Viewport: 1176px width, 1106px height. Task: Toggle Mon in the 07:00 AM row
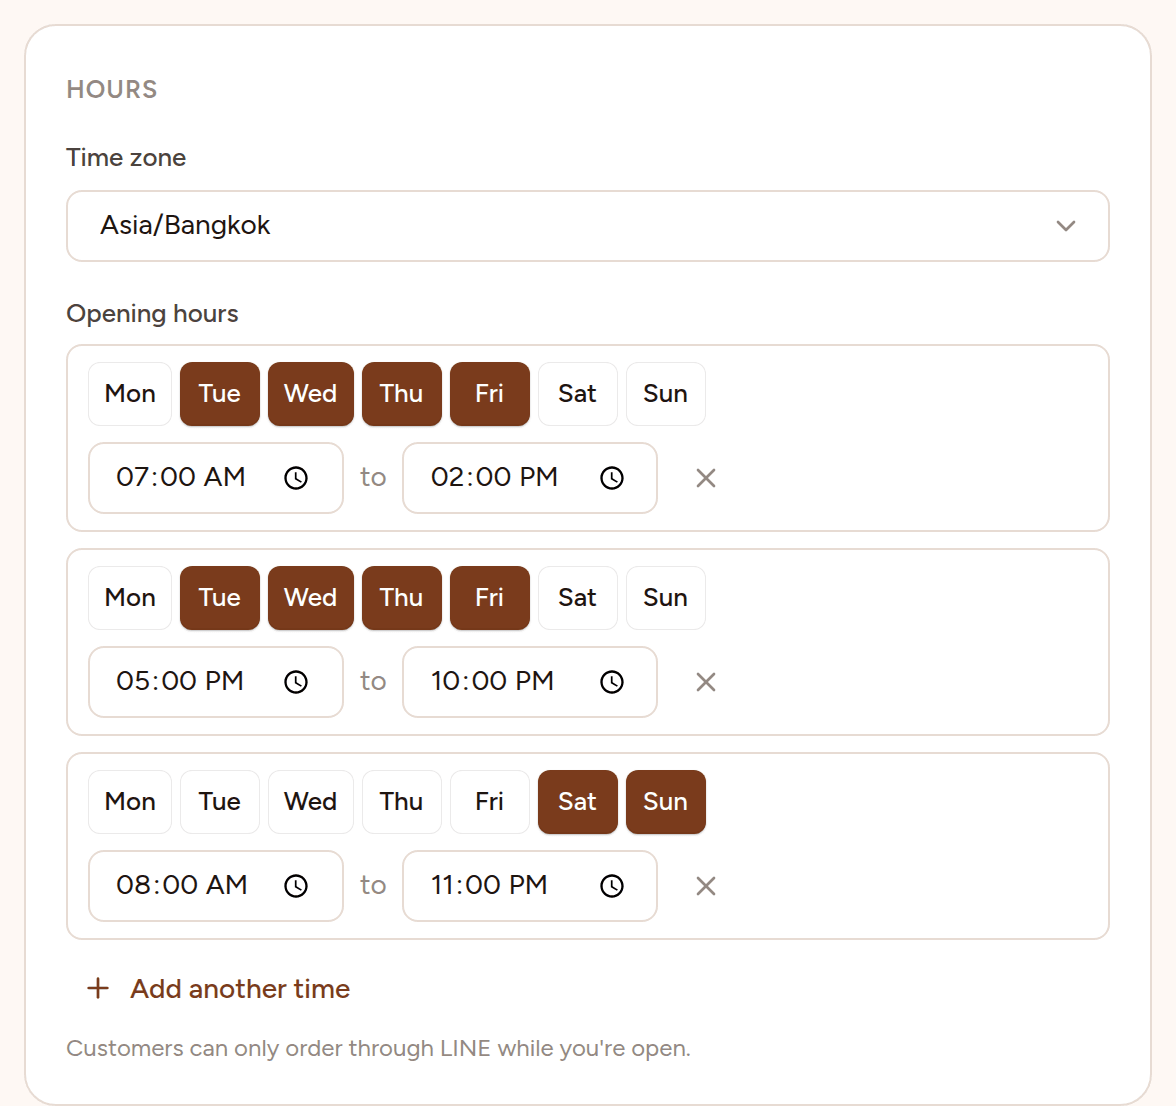130,394
